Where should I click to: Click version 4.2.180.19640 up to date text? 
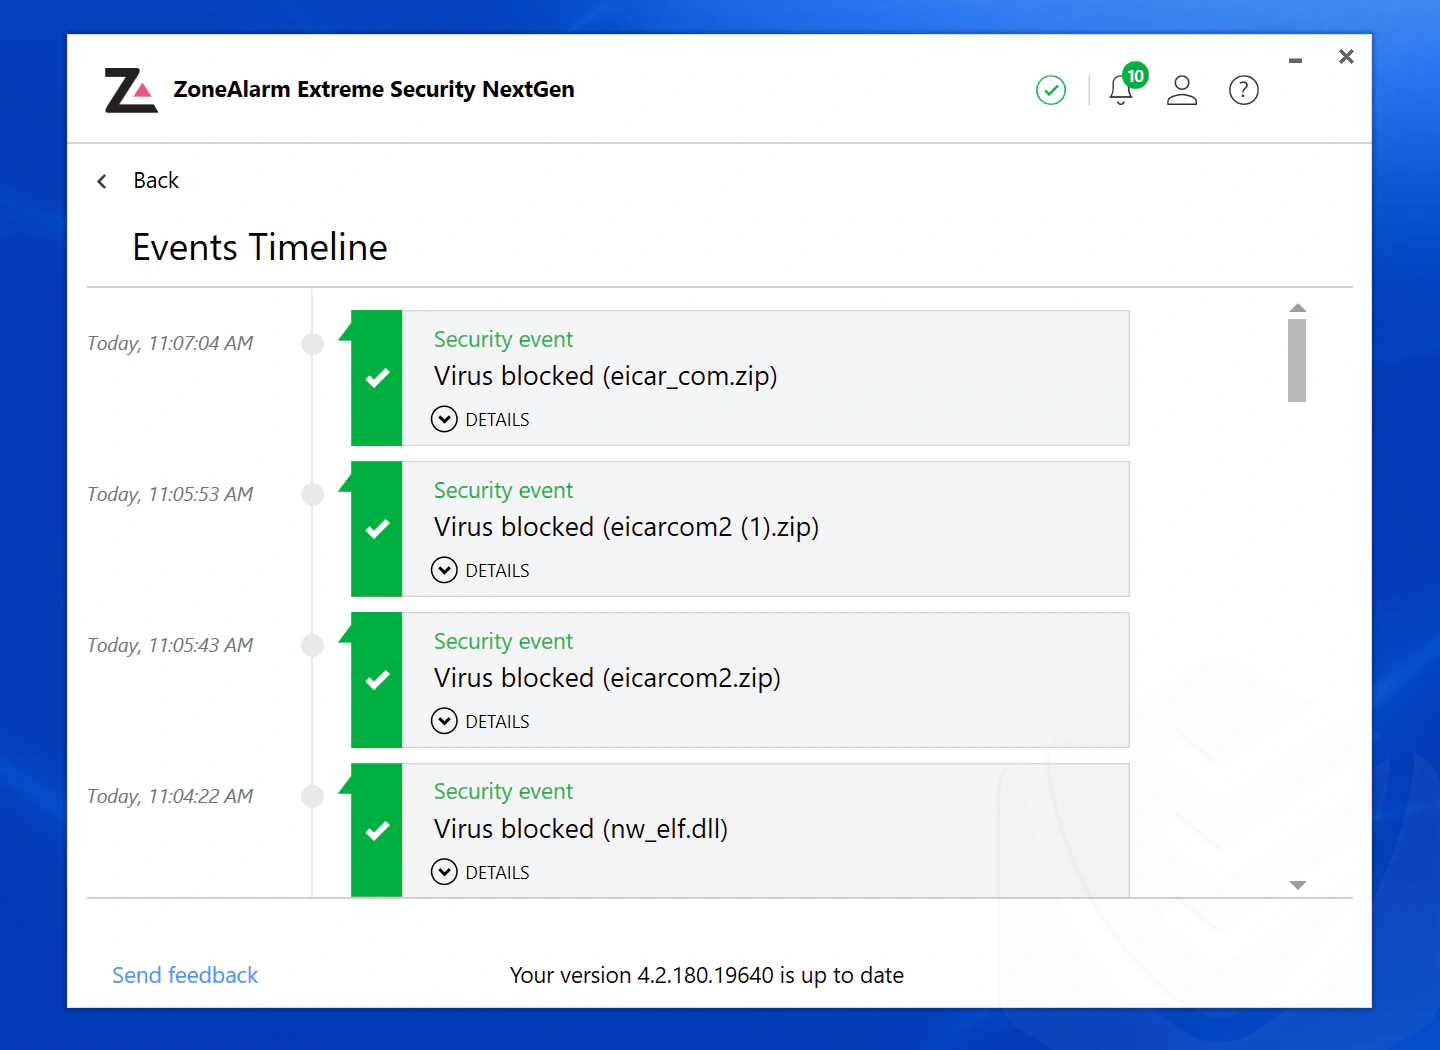click(707, 975)
